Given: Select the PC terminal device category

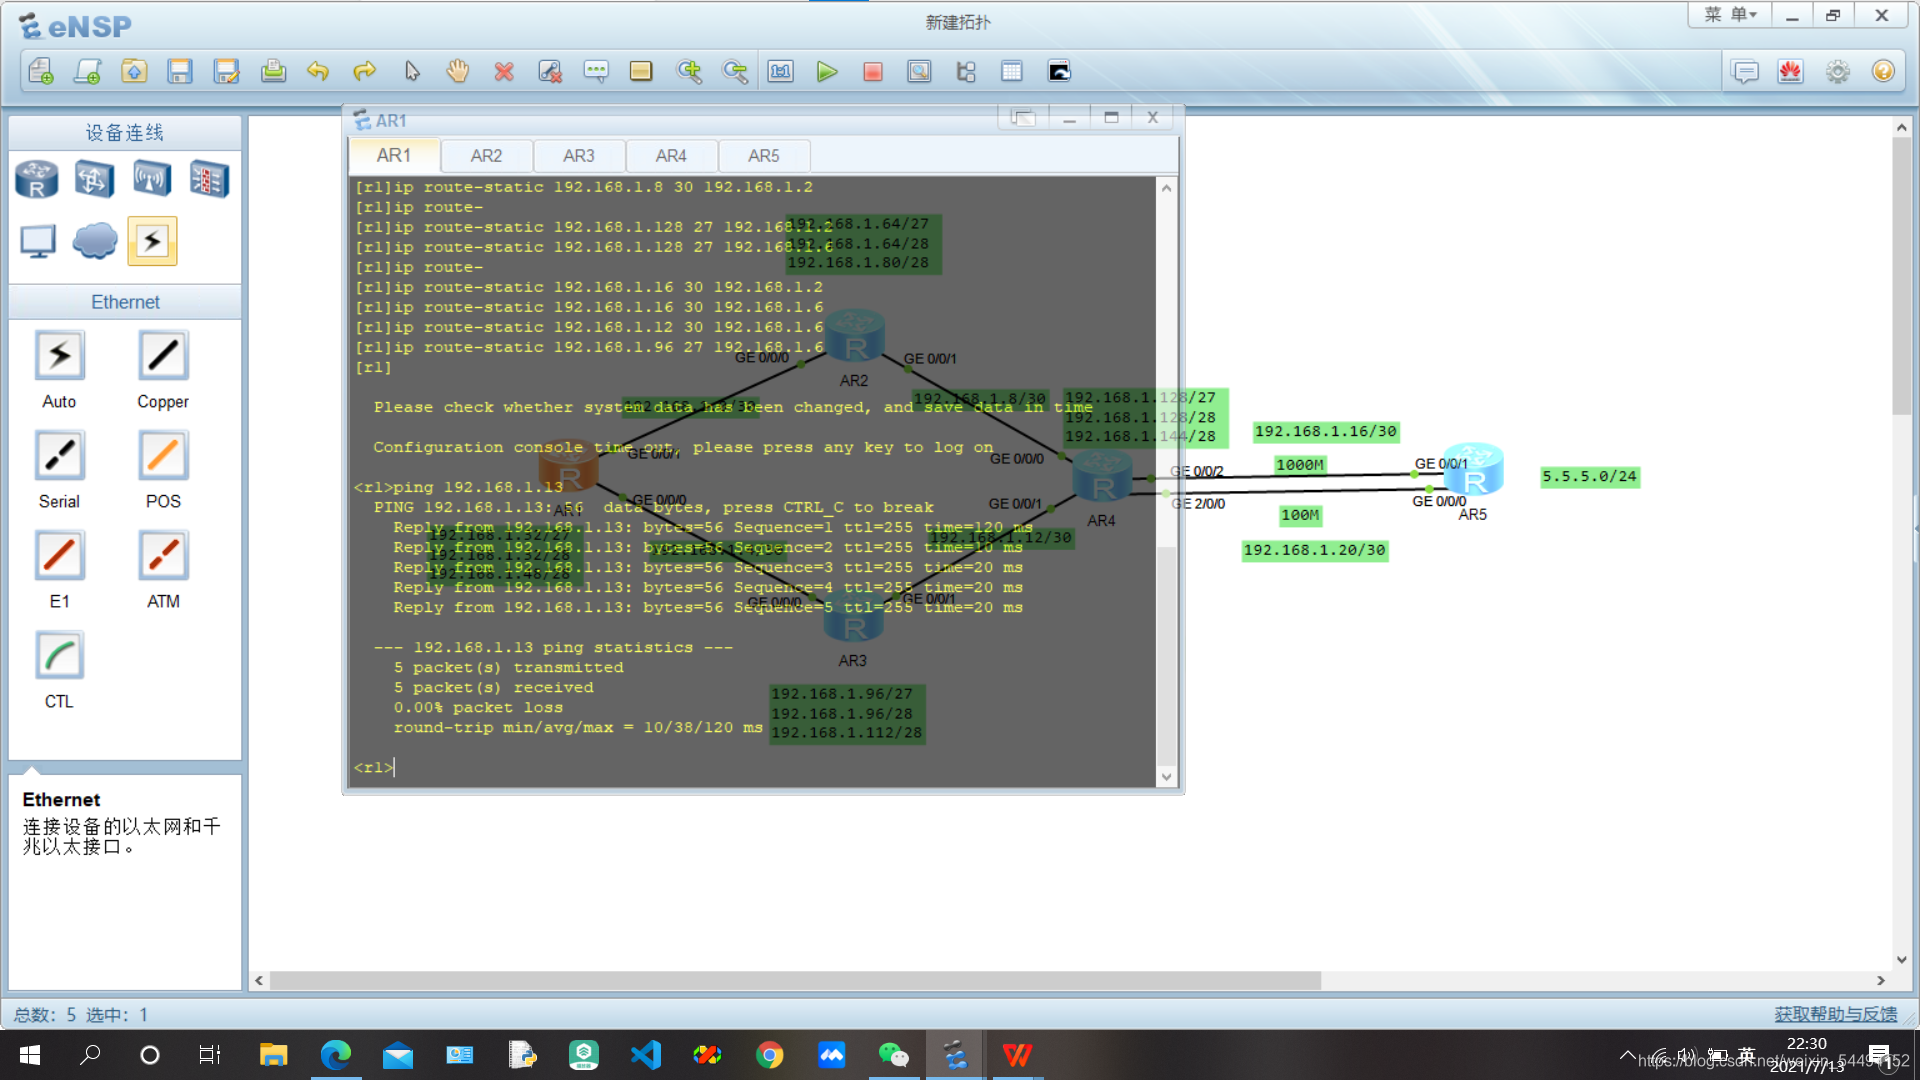Looking at the screenshot, I should coord(38,241).
